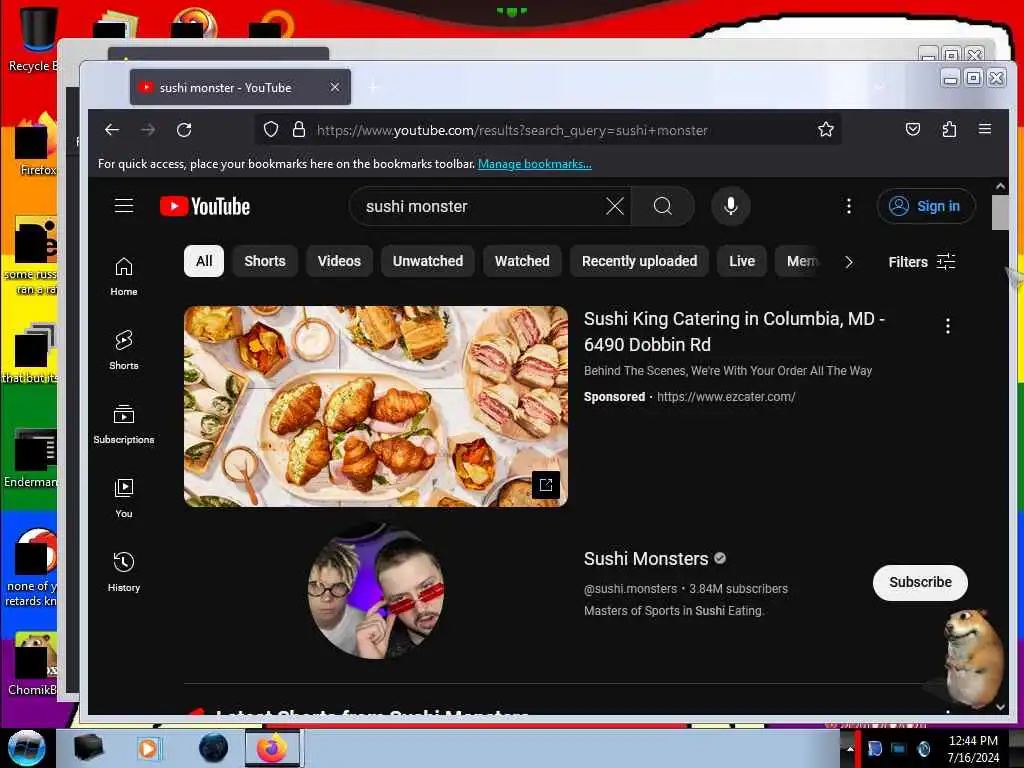The image size is (1024, 768).
Task: Select the Shorts filter chip
Action: [x=264, y=261]
